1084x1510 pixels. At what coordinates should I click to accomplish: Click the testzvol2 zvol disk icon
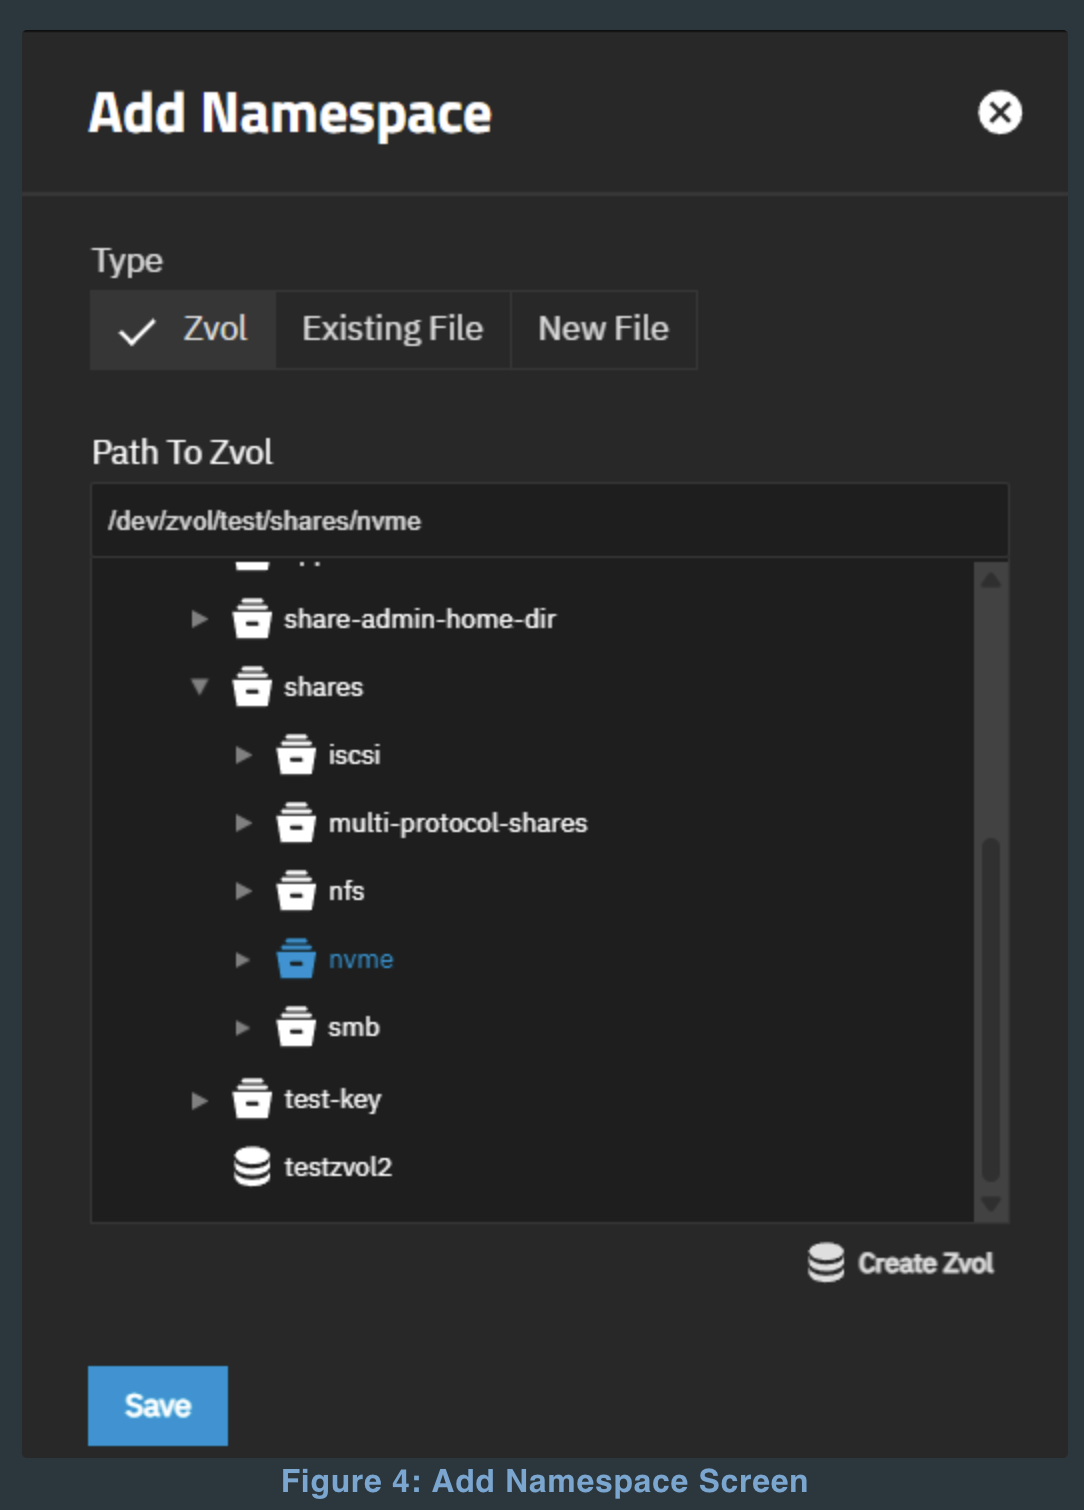[252, 1166]
